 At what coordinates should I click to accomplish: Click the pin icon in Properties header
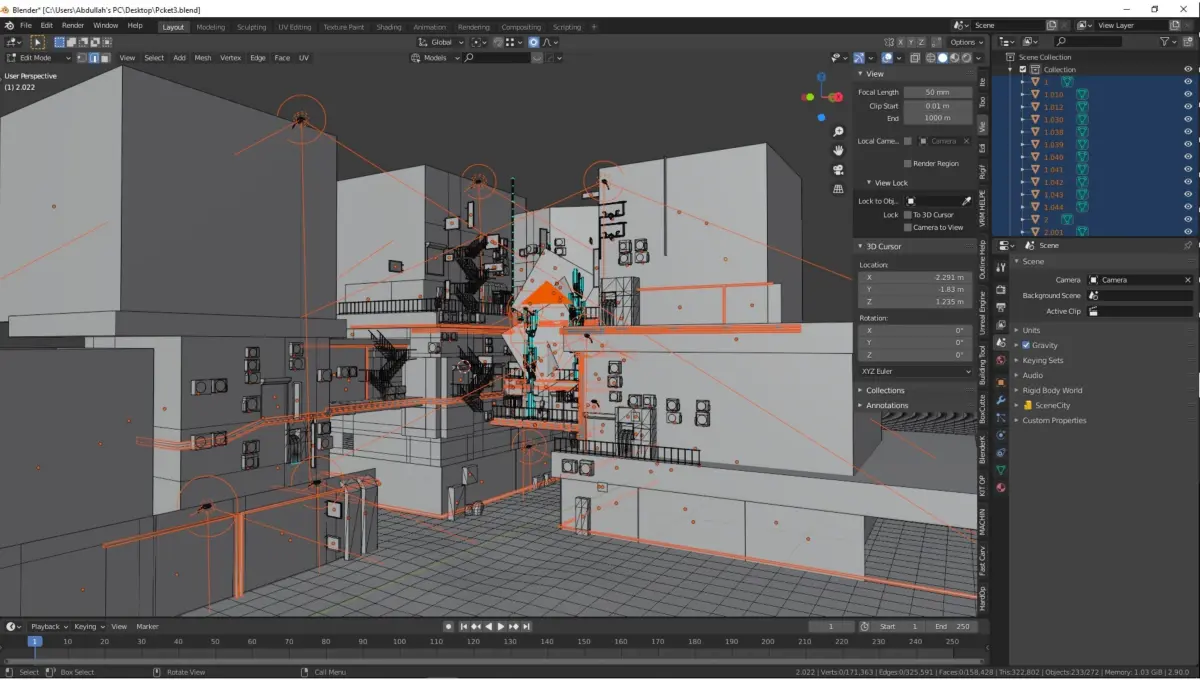pos(1187,245)
